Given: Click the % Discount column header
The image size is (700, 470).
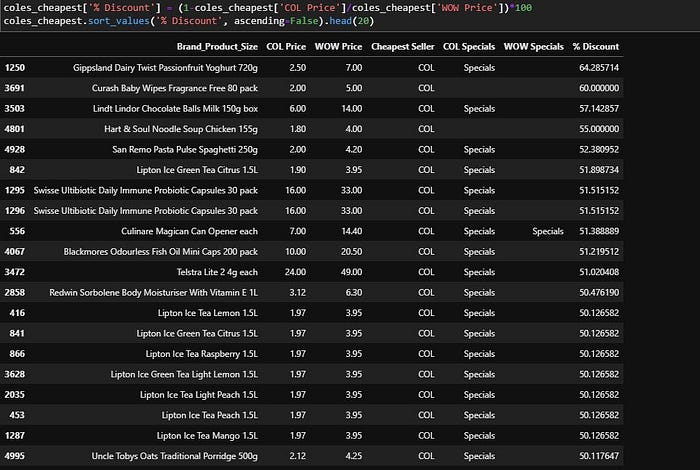Looking at the screenshot, I should 596,46.
